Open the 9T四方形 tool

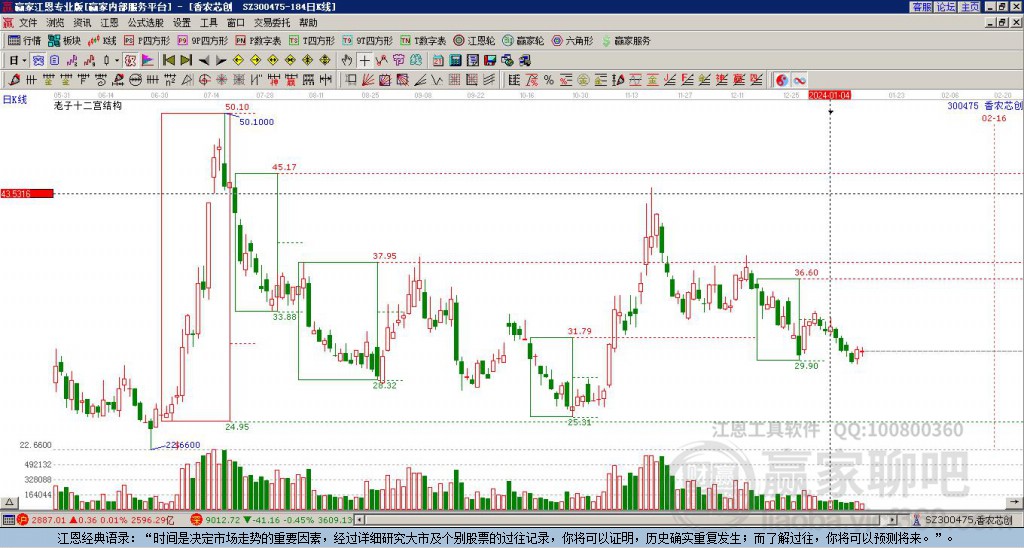pos(368,40)
